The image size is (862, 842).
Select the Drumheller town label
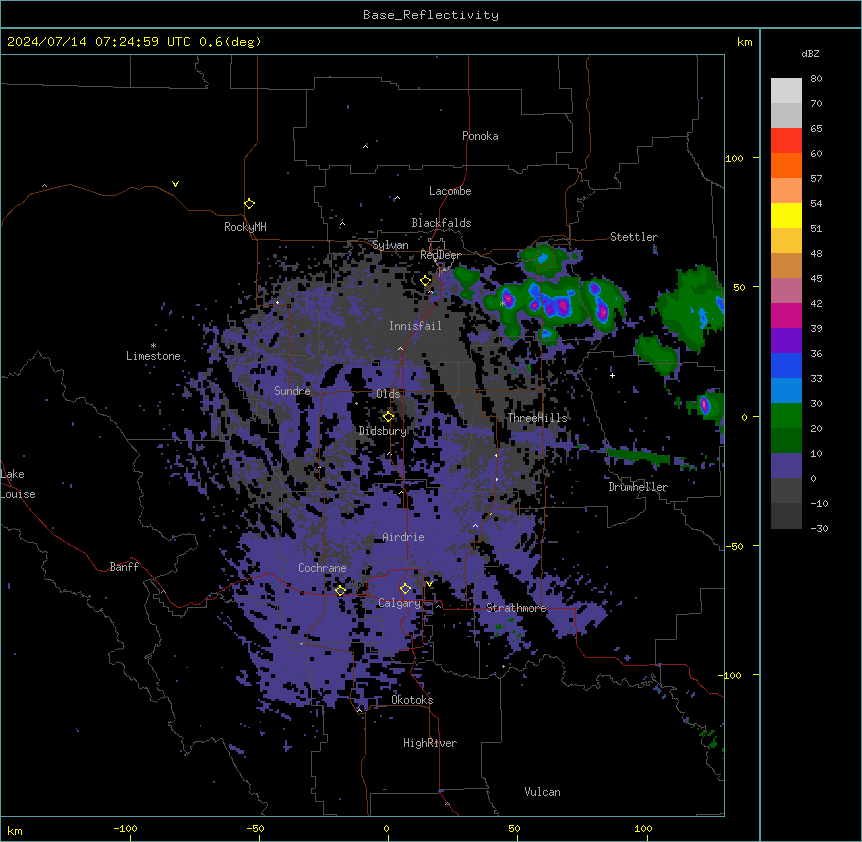click(x=638, y=487)
